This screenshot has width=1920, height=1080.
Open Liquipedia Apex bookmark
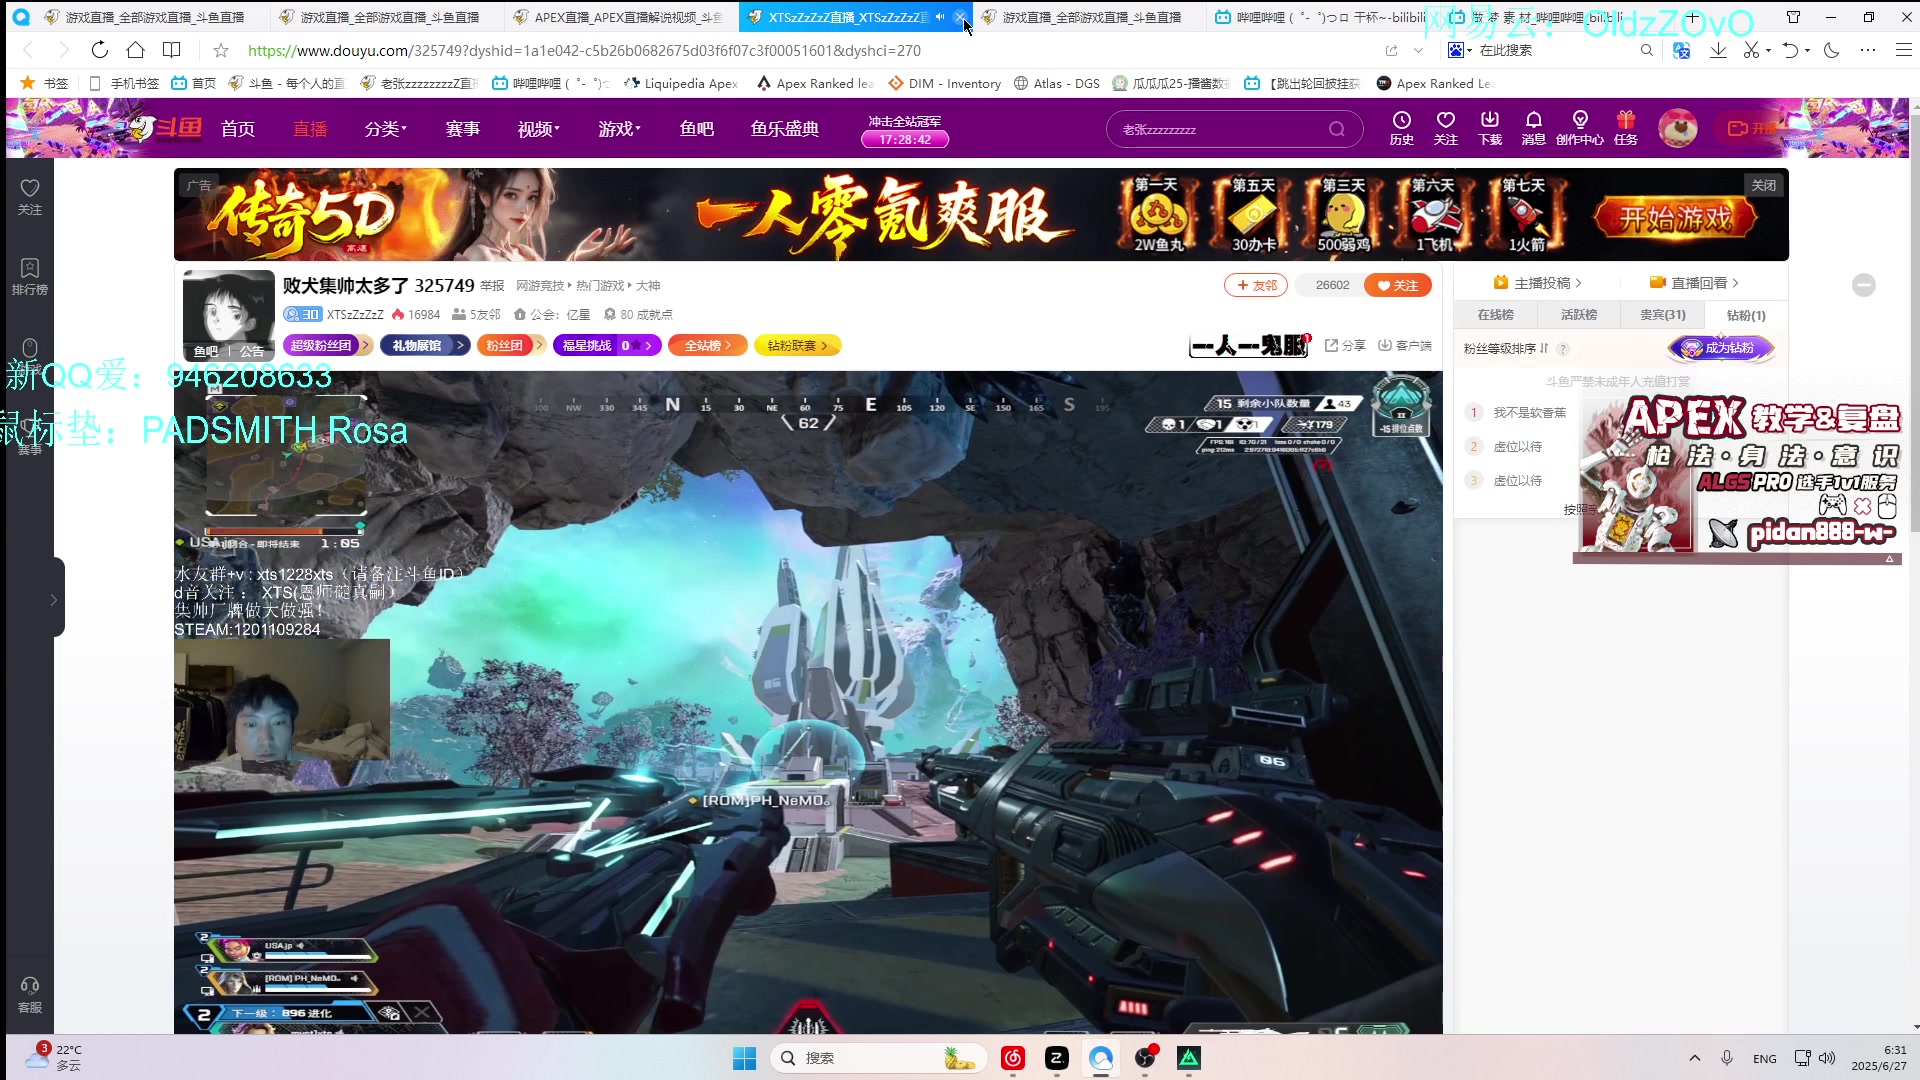680,83
